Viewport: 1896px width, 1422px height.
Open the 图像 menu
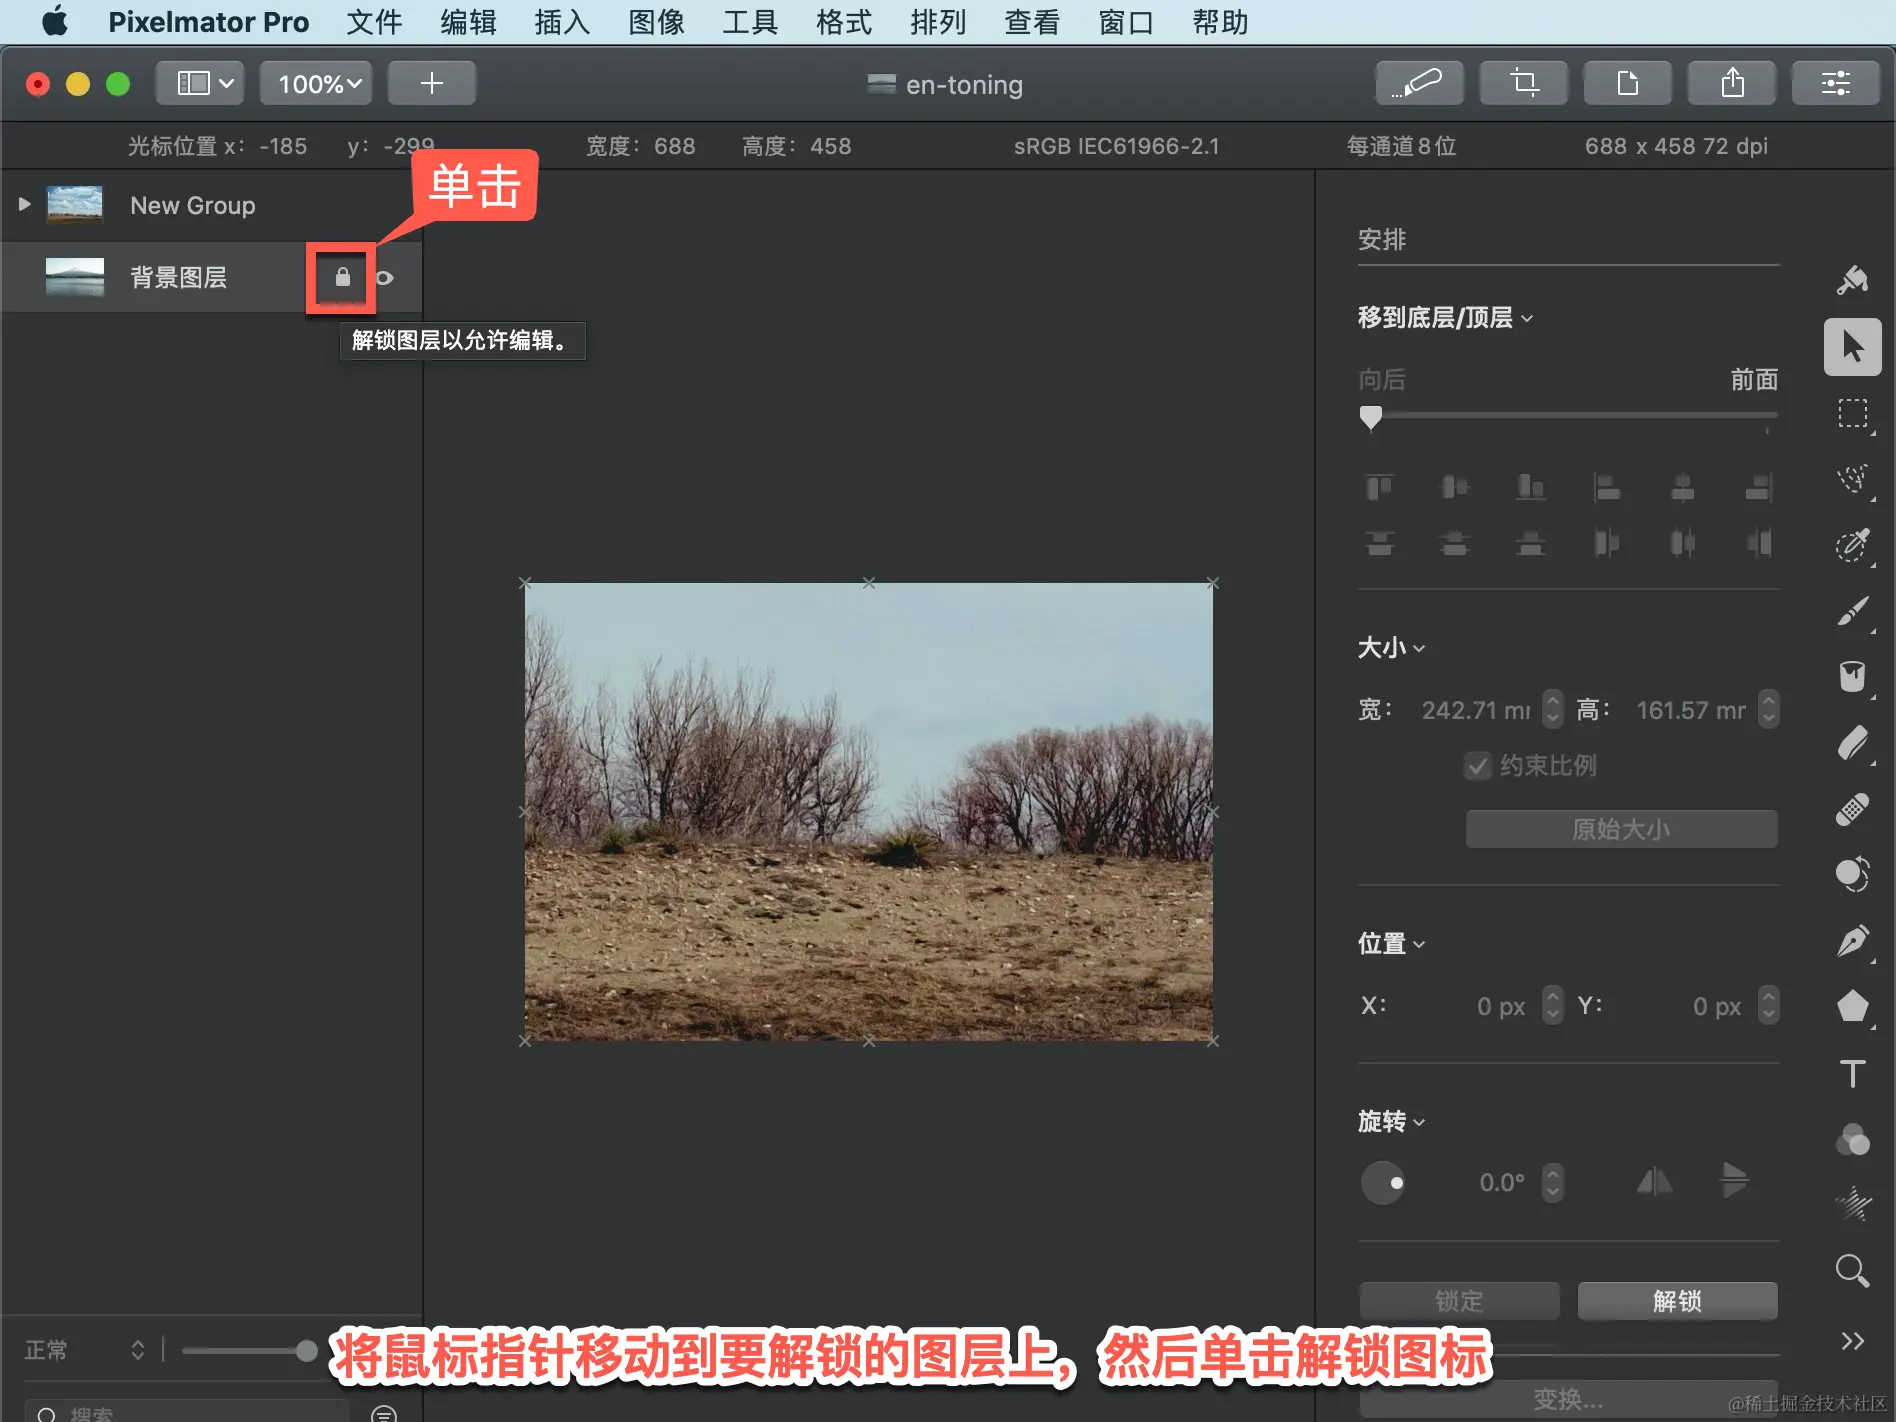click(x=656, y=22)
